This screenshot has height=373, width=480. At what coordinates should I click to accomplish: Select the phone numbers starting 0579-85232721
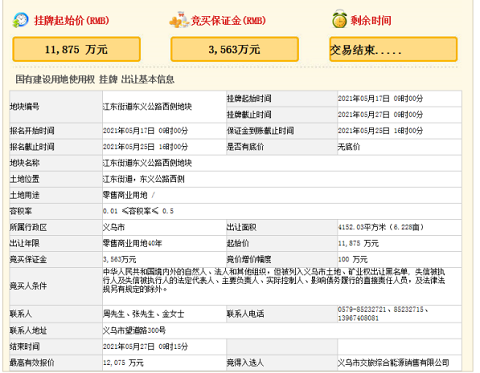coord(383,314)
